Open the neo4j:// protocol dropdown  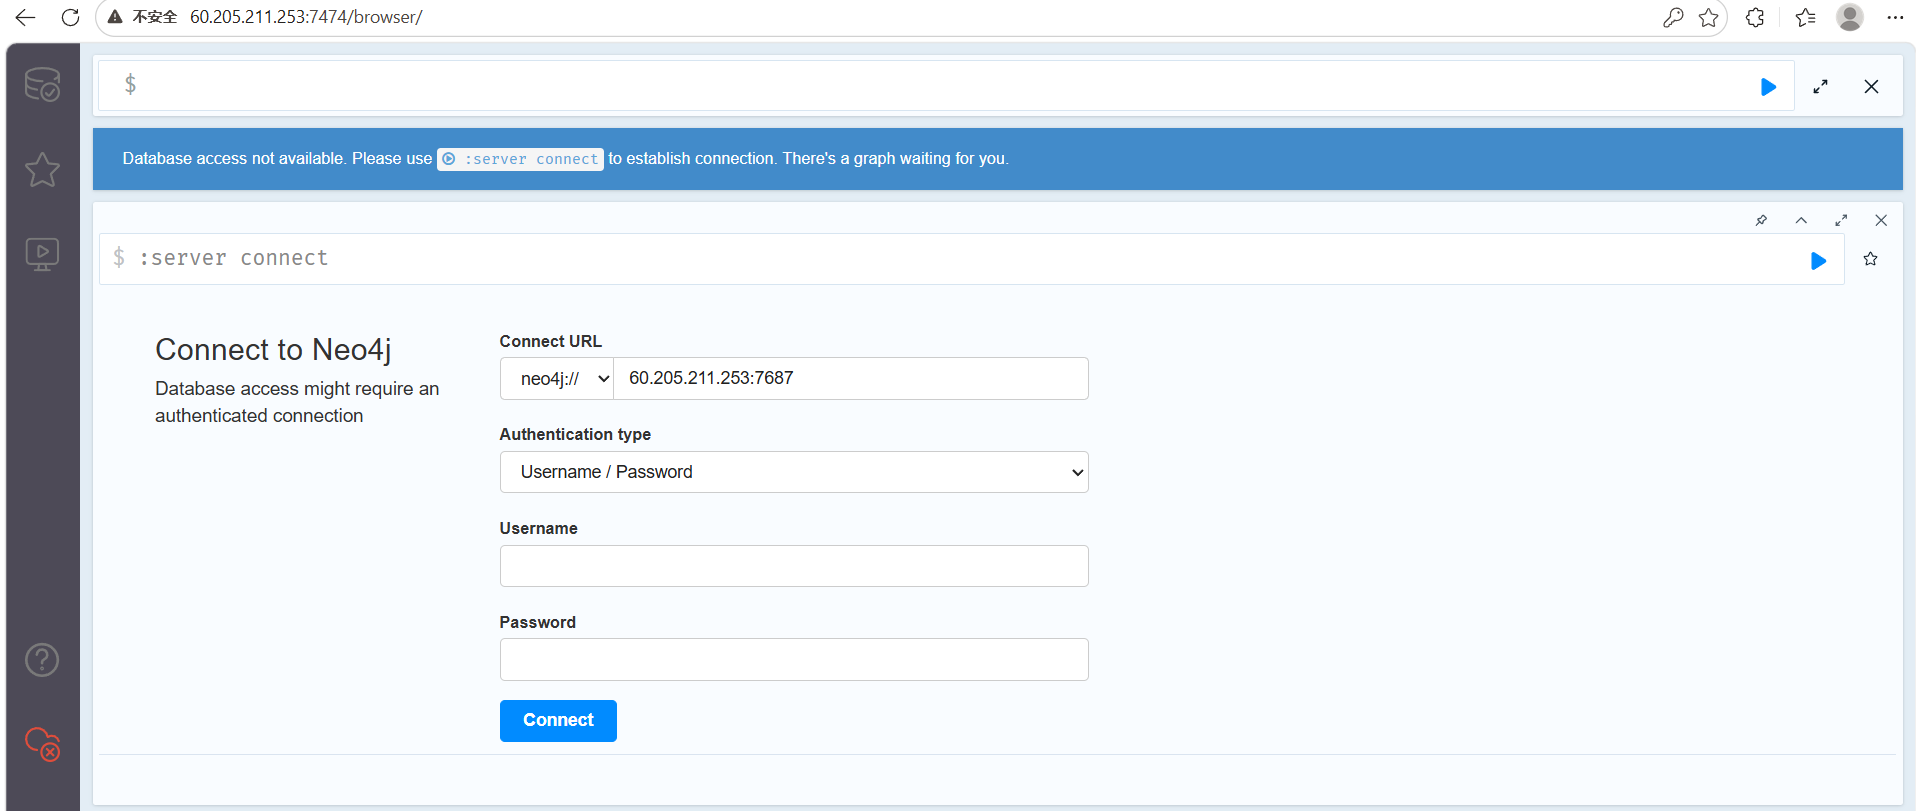coord(557,379)
